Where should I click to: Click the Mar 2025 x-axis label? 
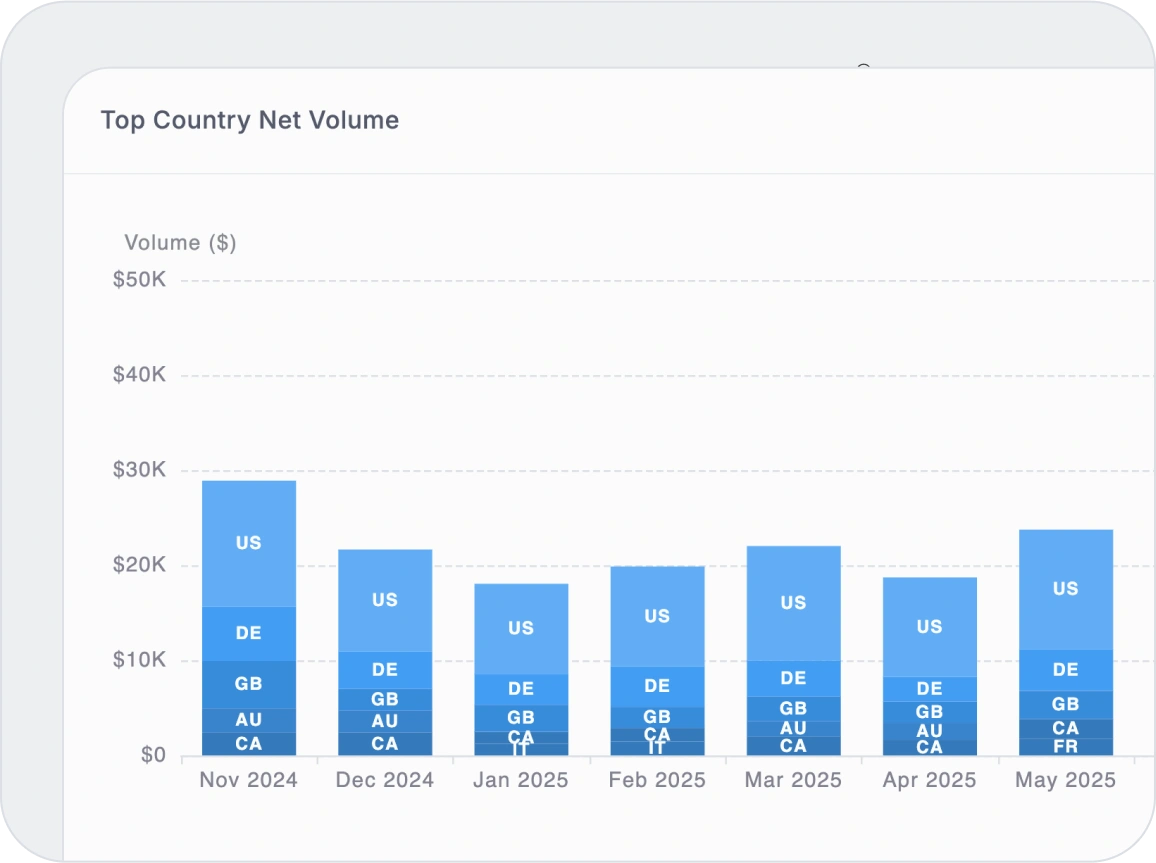pos(793,781)
